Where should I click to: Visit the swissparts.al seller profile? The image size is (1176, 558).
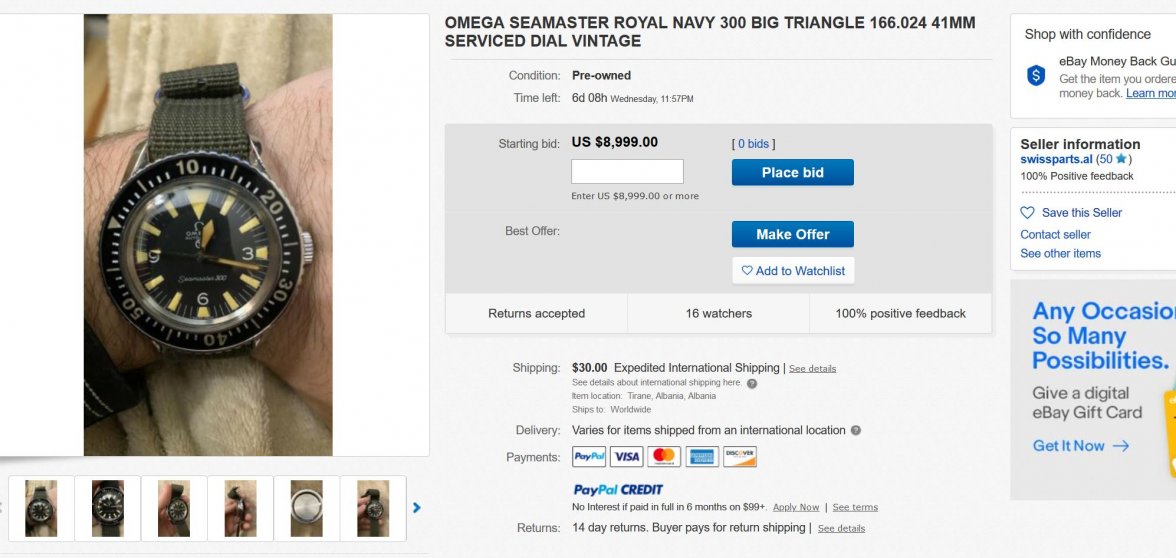1056,159
